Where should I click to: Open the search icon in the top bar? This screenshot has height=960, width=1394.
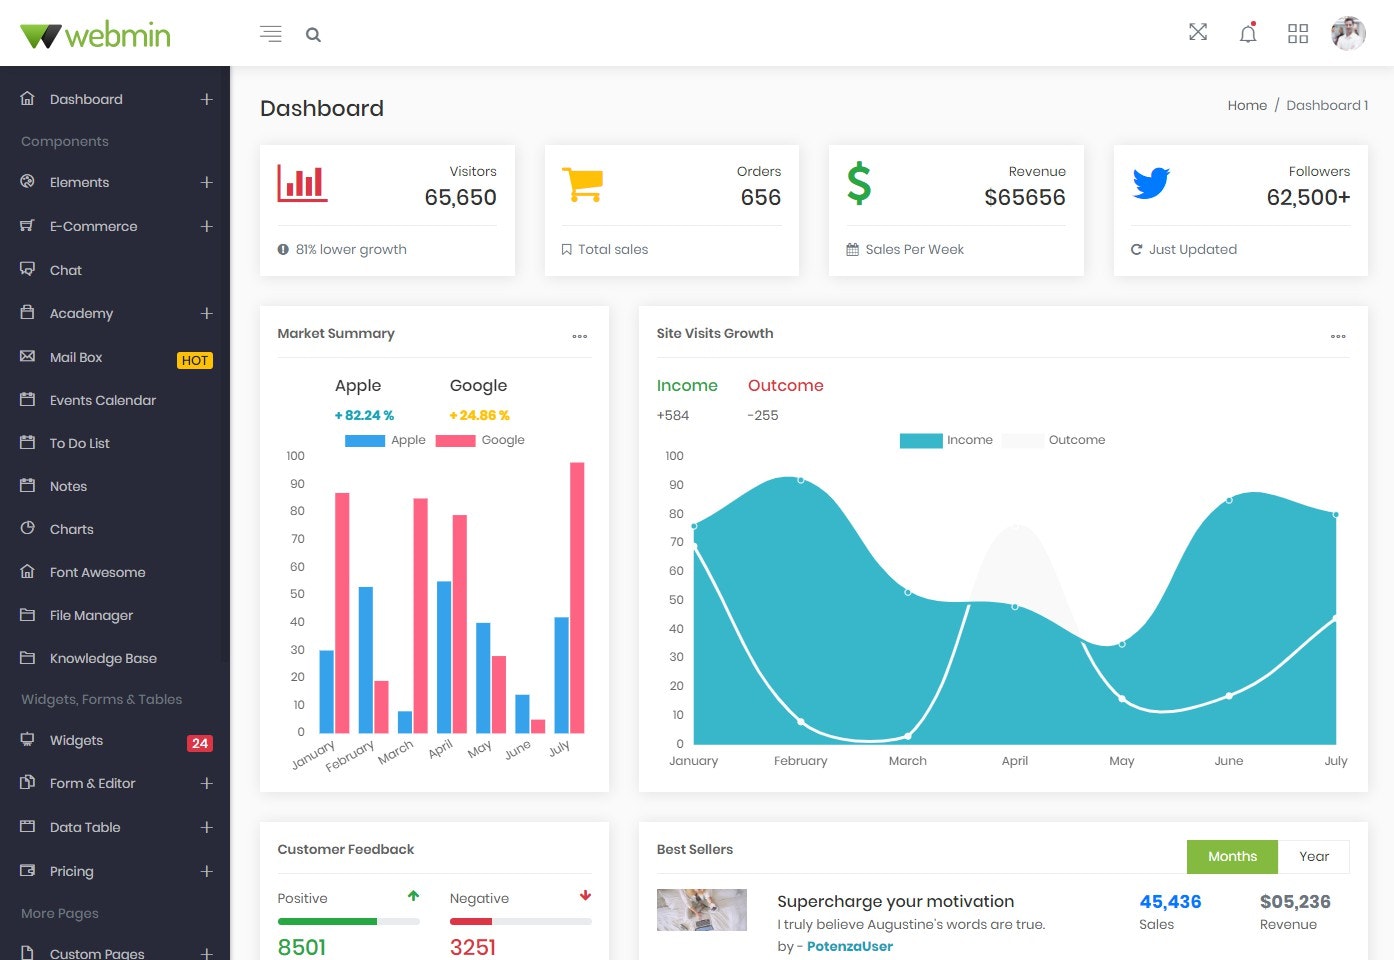[x=313, y=34]
